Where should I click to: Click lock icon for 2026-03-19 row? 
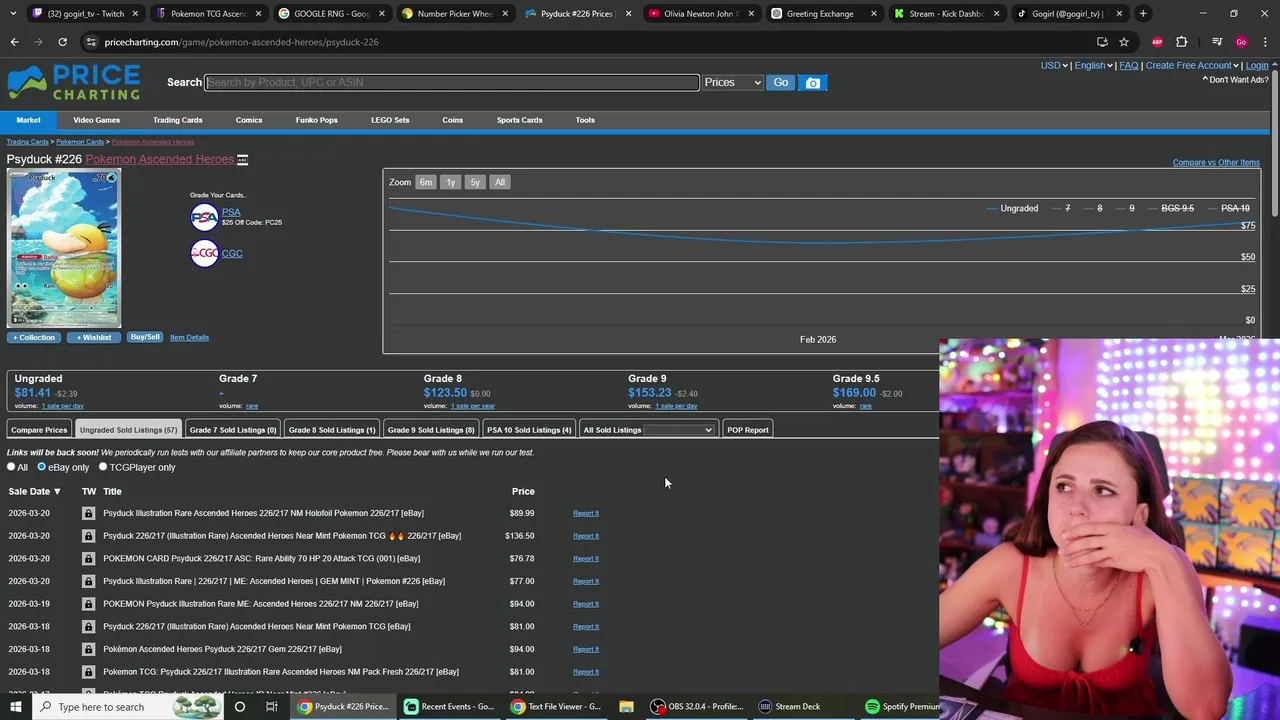(88, 604)
